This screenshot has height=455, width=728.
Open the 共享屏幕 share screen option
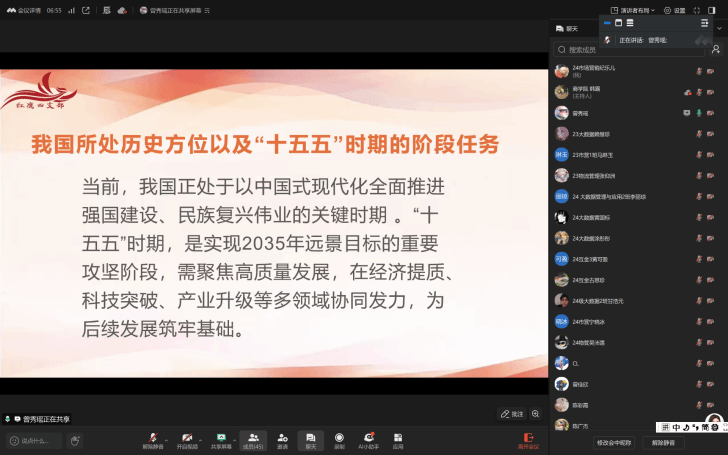coord(221,437)
